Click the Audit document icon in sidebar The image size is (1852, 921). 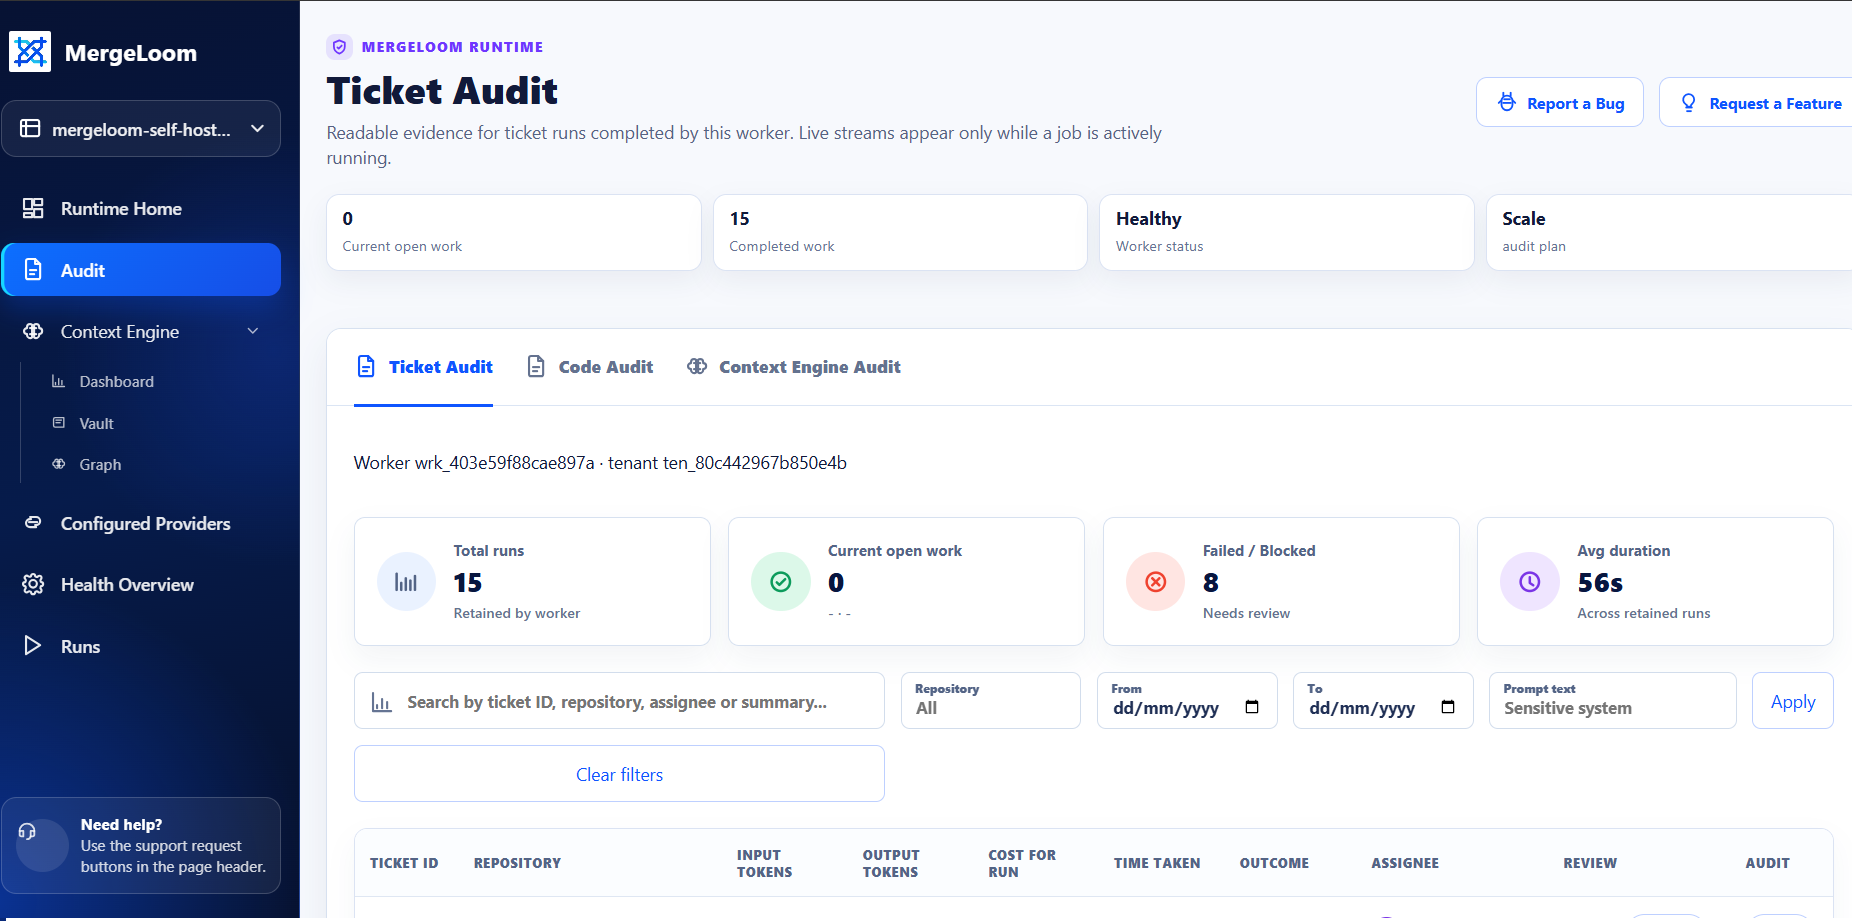click(x=33, y=270)
